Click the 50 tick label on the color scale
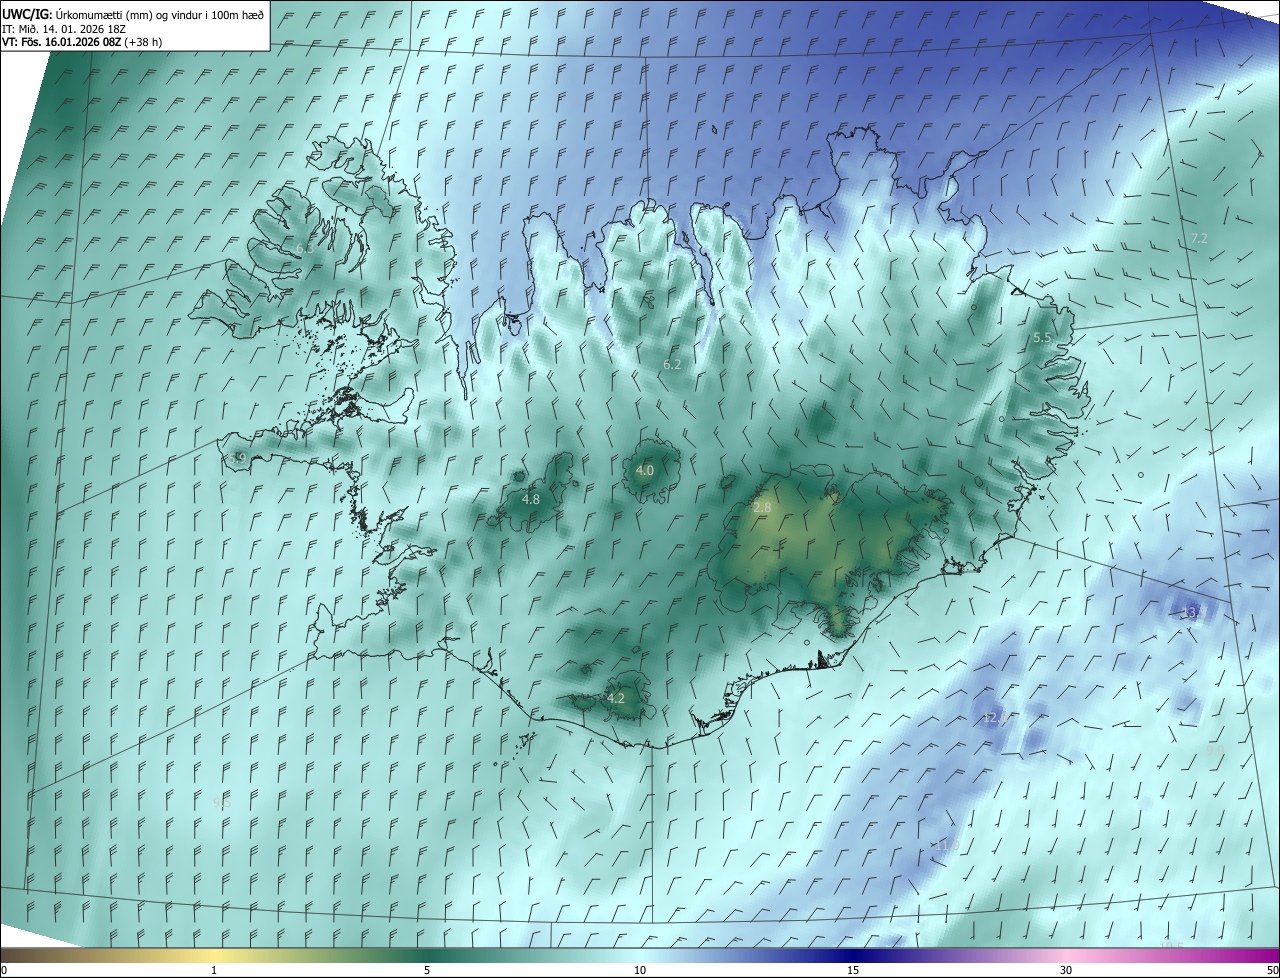1280x978 pixels. [1272, 970]
